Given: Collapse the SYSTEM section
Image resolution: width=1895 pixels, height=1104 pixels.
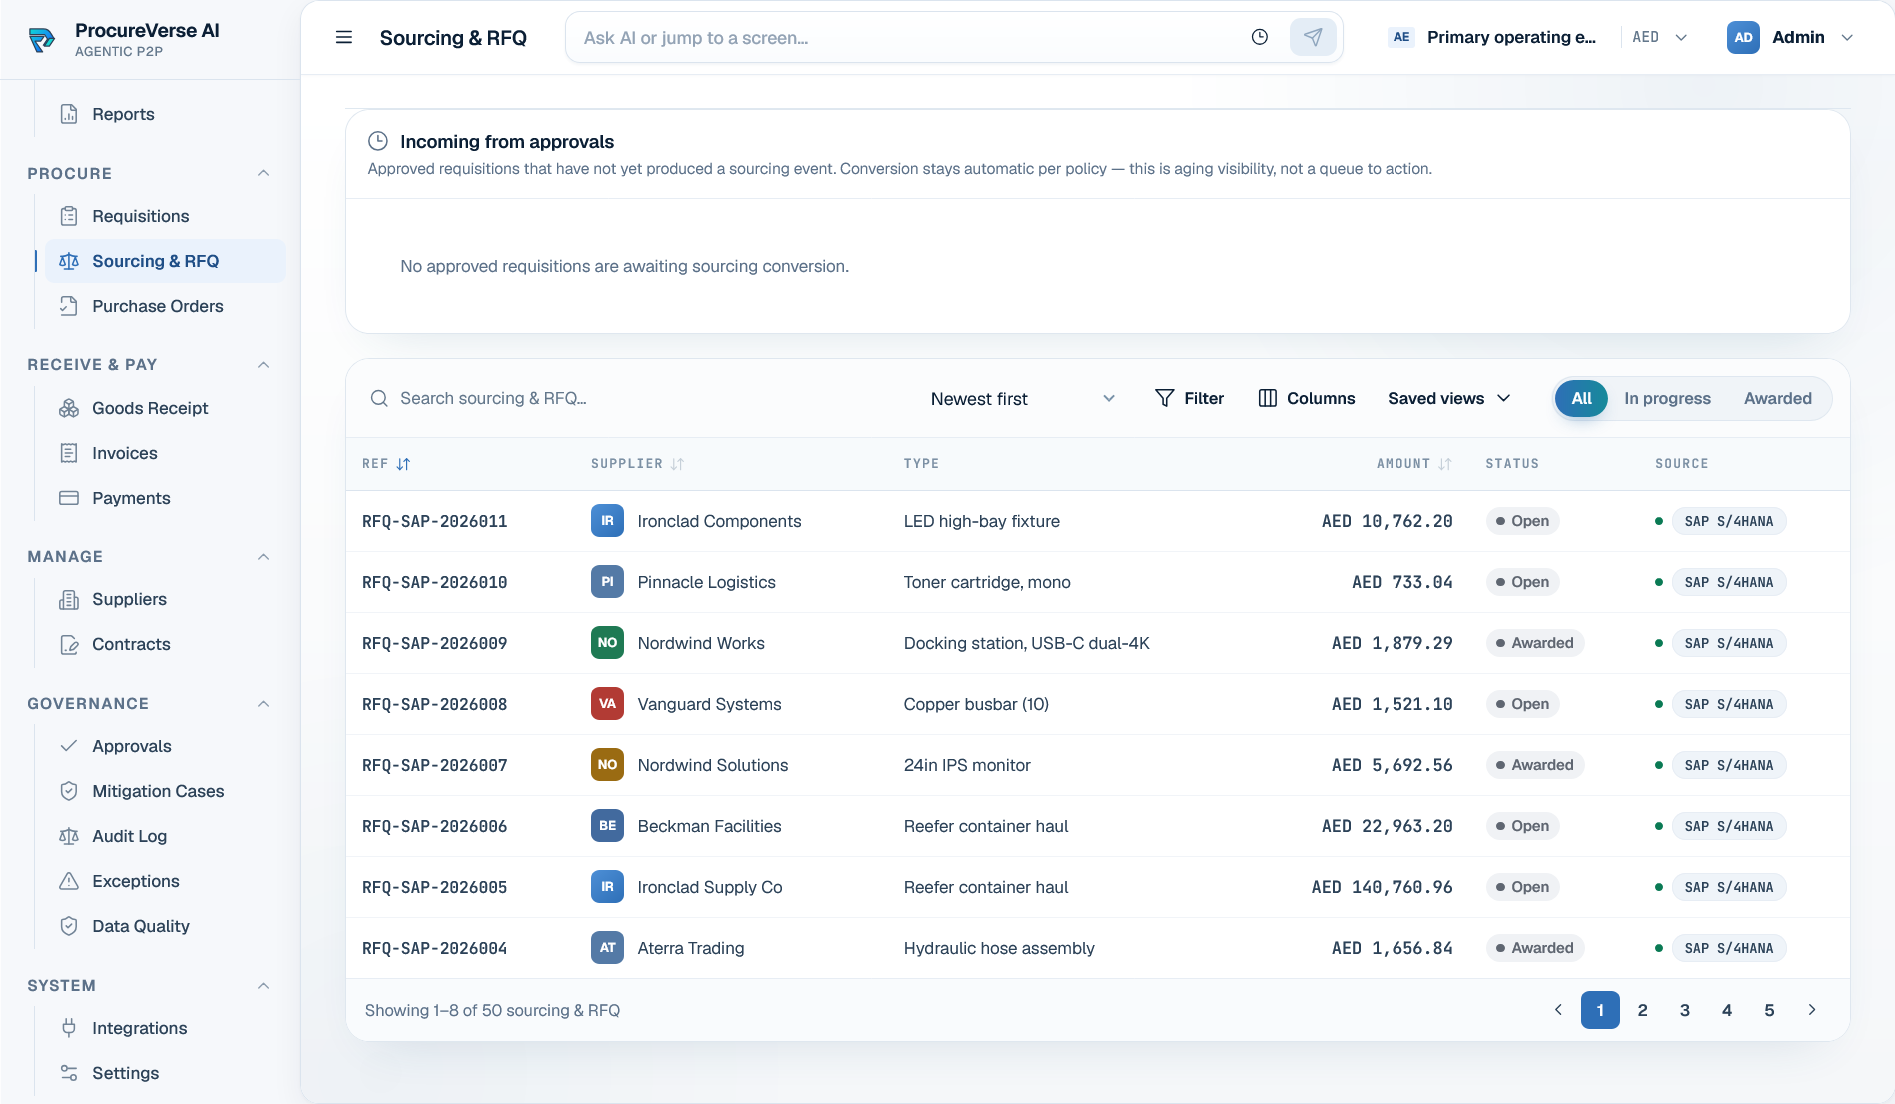Looking at the screenshot, I should tap(264, 986).
